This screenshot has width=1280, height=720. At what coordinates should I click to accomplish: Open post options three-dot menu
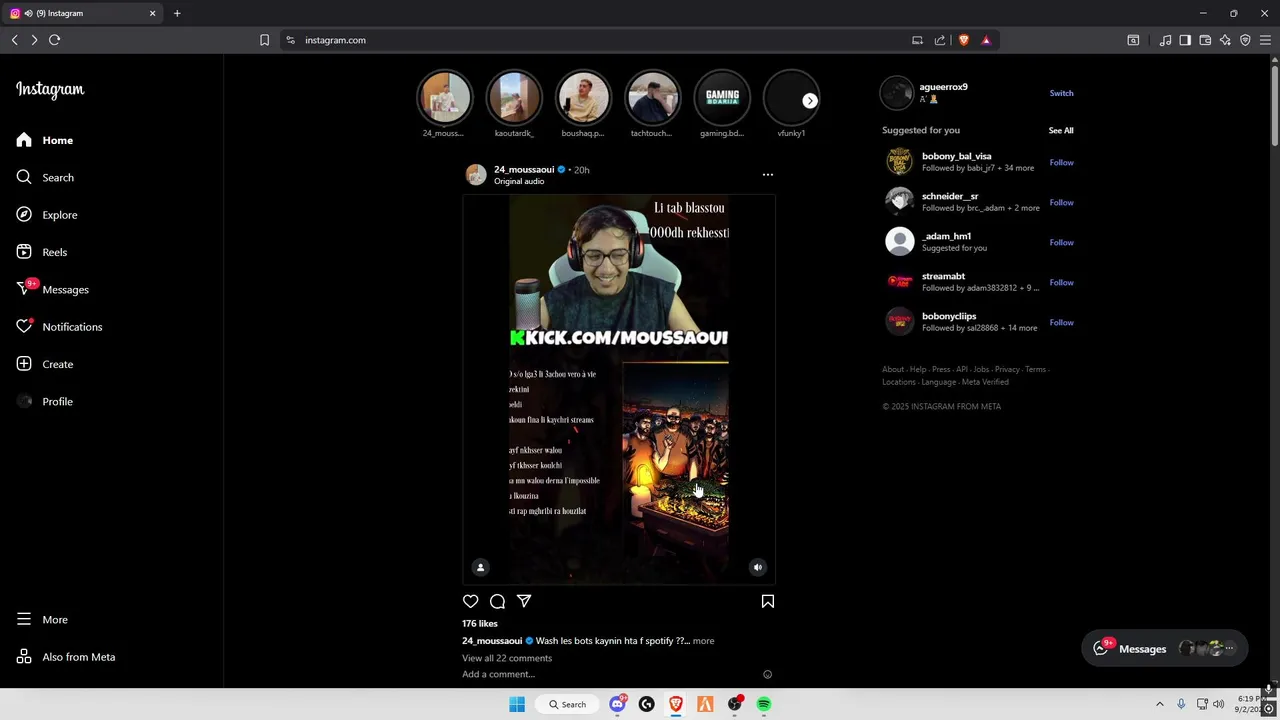[x=768, y=175]
